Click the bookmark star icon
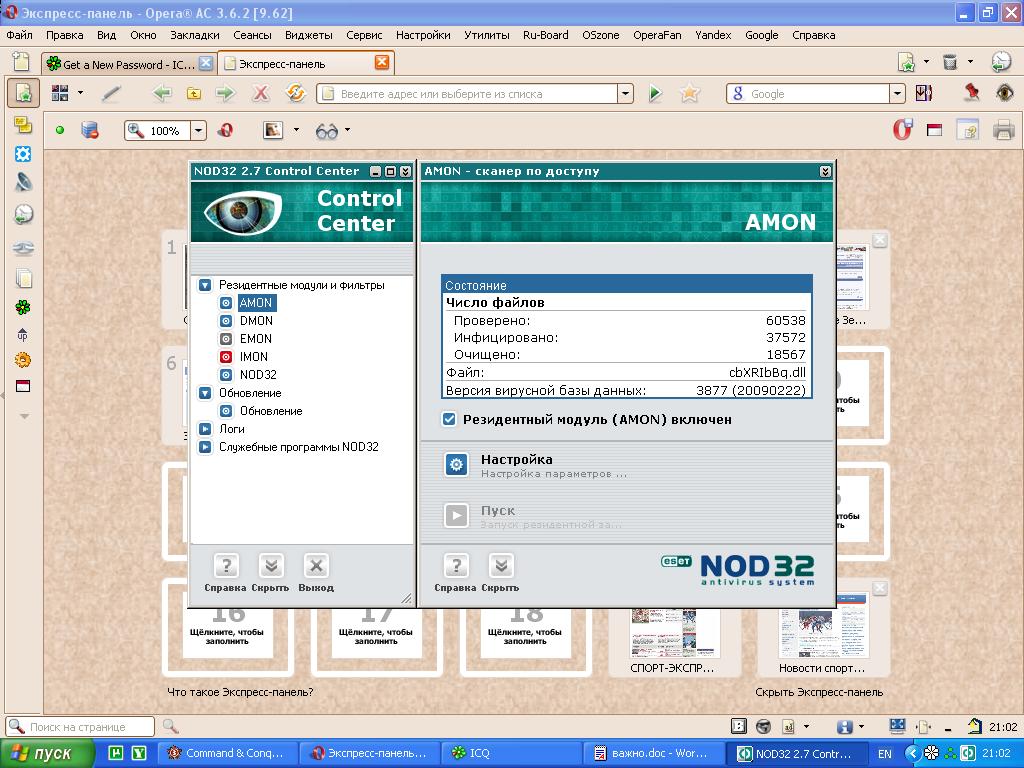 pos(690,94)
